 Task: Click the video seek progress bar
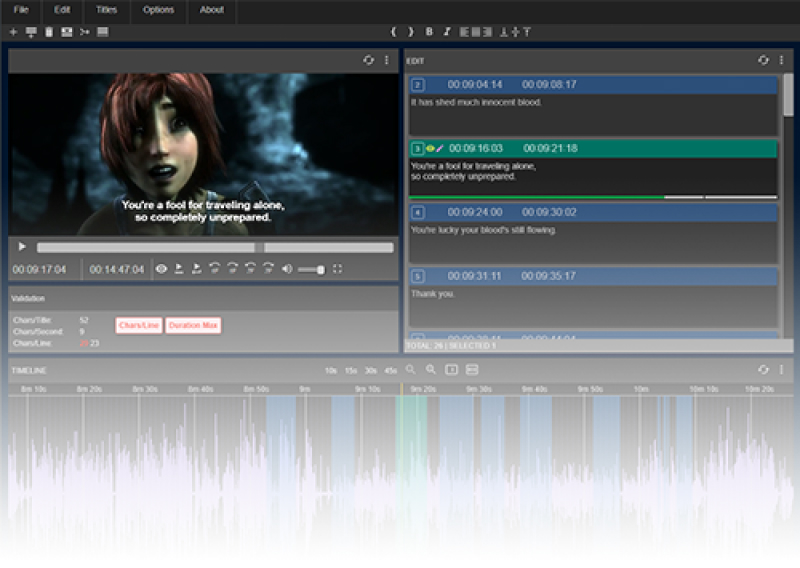(x=215, y=248)
